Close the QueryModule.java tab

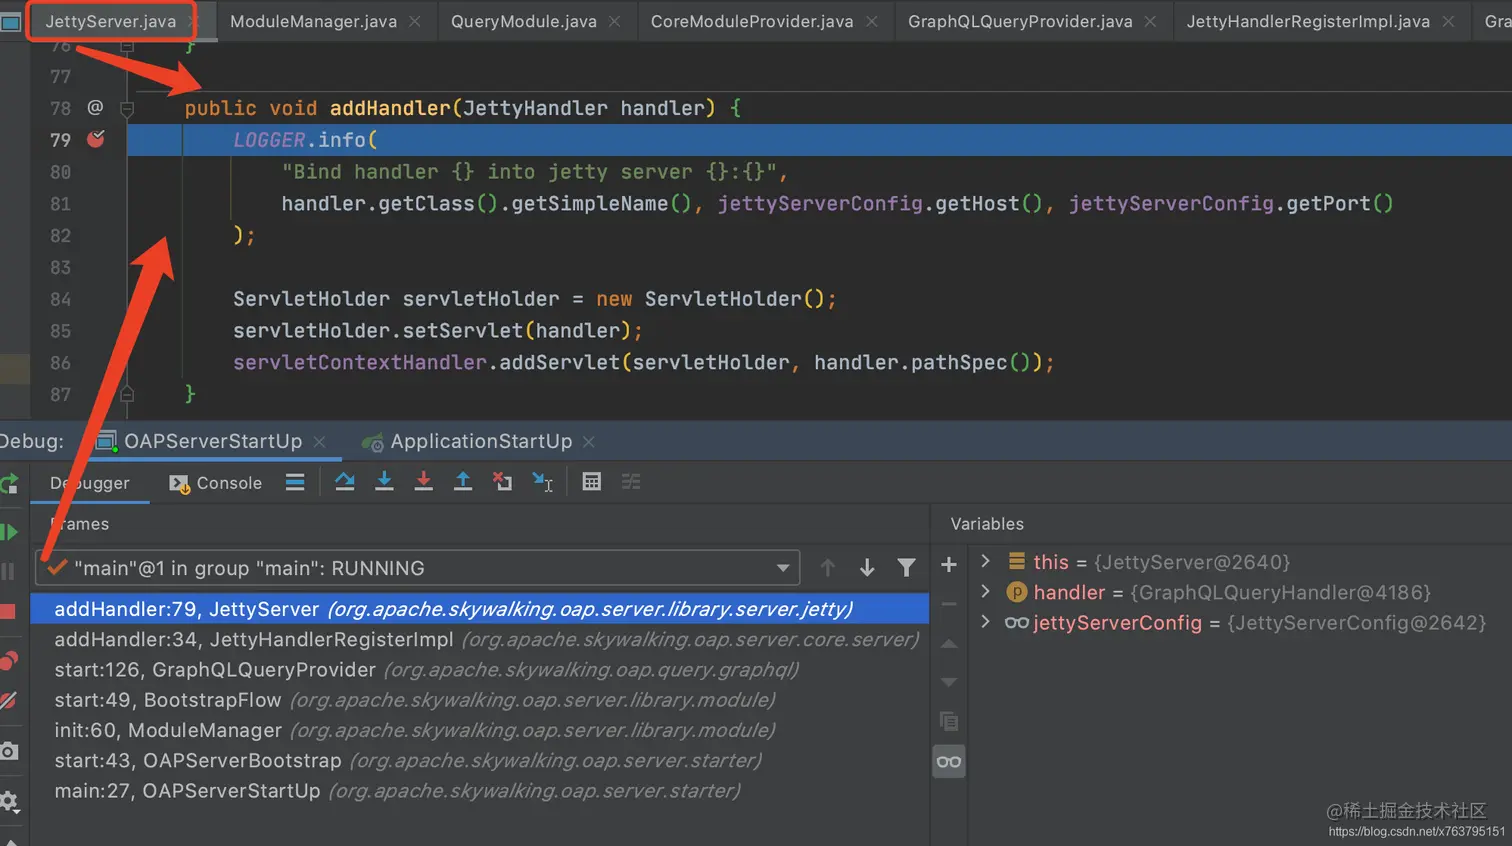(x=615, y=21)
